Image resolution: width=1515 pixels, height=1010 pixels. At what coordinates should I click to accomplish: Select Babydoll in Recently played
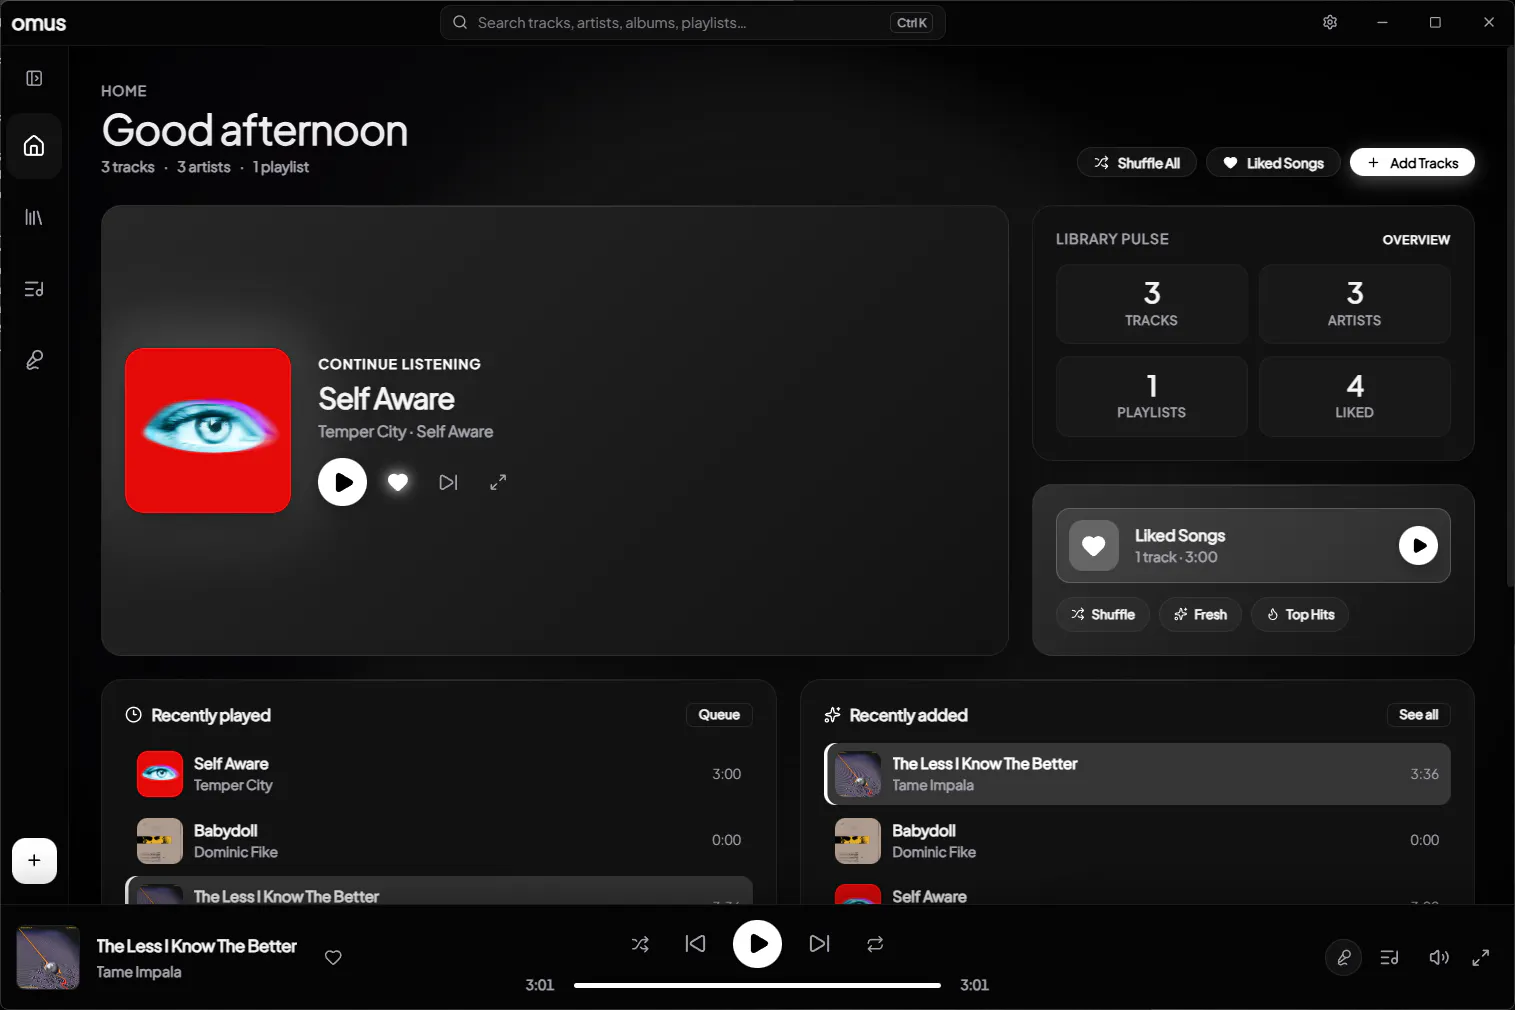[x=439, y=840]
